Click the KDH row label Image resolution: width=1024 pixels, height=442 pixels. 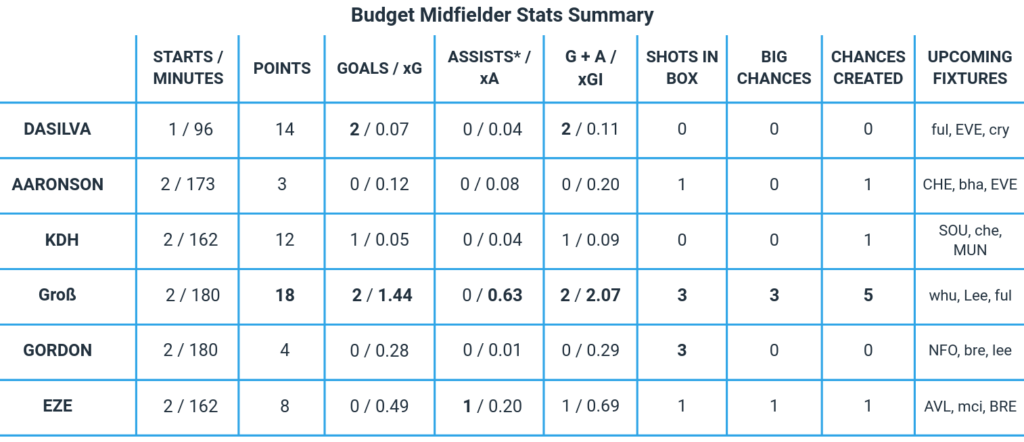[68, 240]
